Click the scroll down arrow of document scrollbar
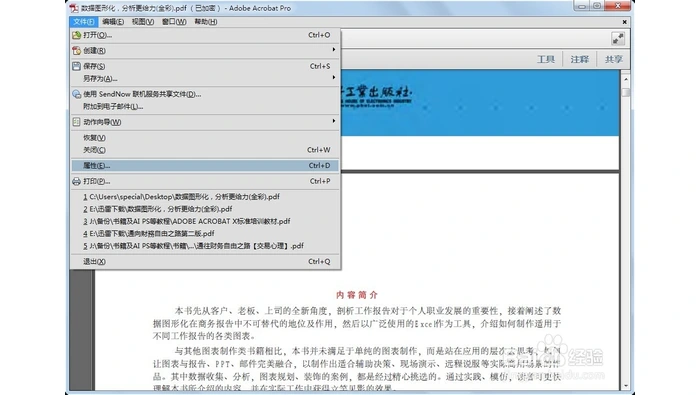 click(x=626, y=386)
